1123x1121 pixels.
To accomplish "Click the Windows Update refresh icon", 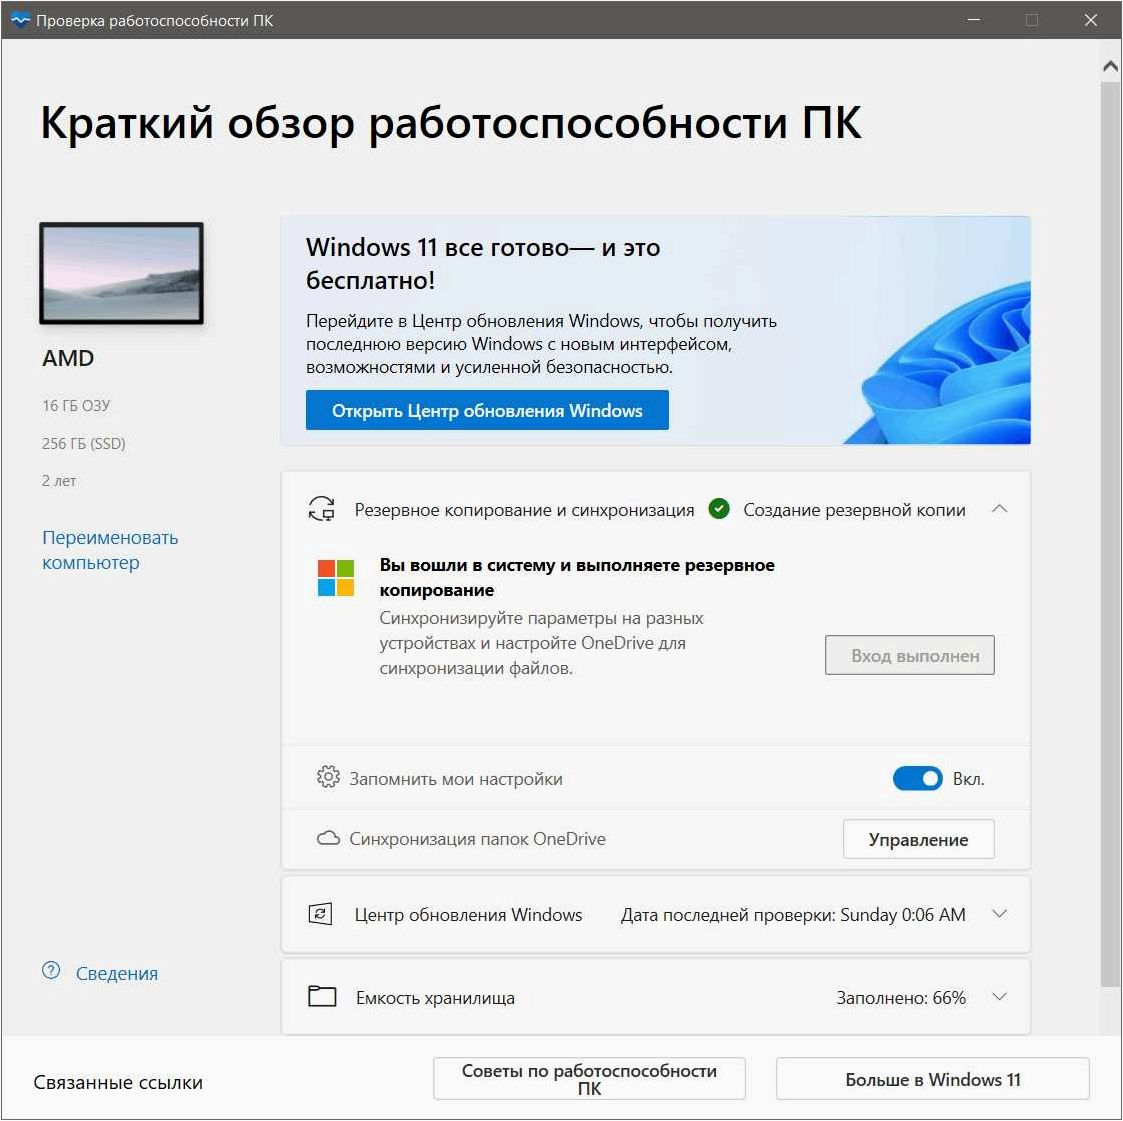I will pyautogui.click(x=320, y=914).
